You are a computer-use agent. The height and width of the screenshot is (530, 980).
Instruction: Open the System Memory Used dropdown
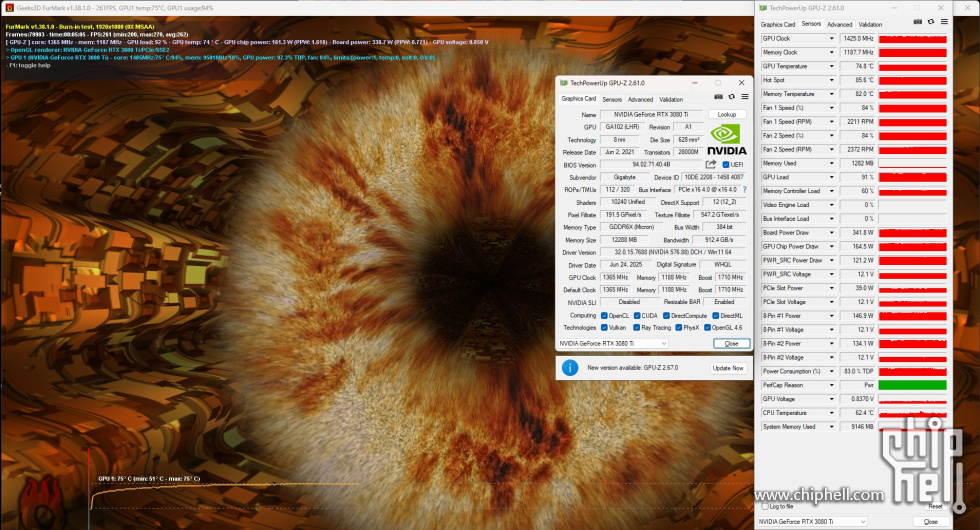831,427
